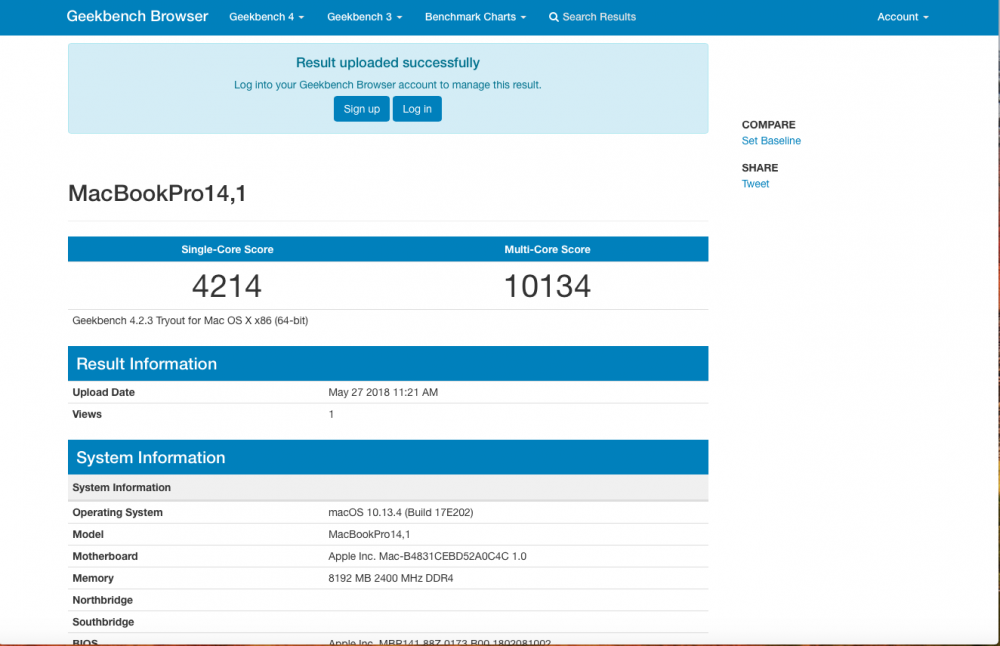Click the Operating System row label
The image size is (1000, 646).
click(117, 513)
